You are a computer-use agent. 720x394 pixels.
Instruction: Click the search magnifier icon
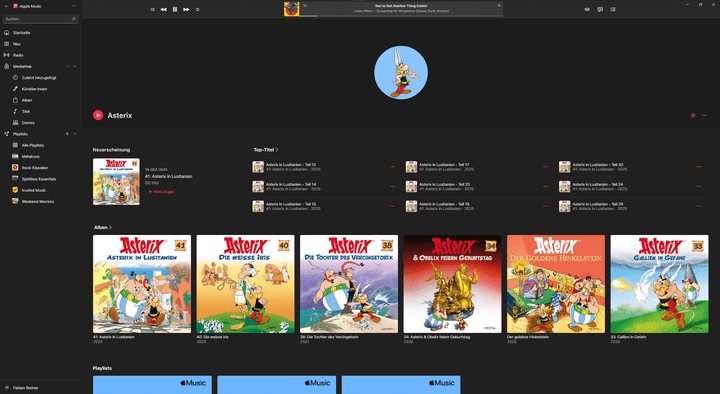pos(73,19)
